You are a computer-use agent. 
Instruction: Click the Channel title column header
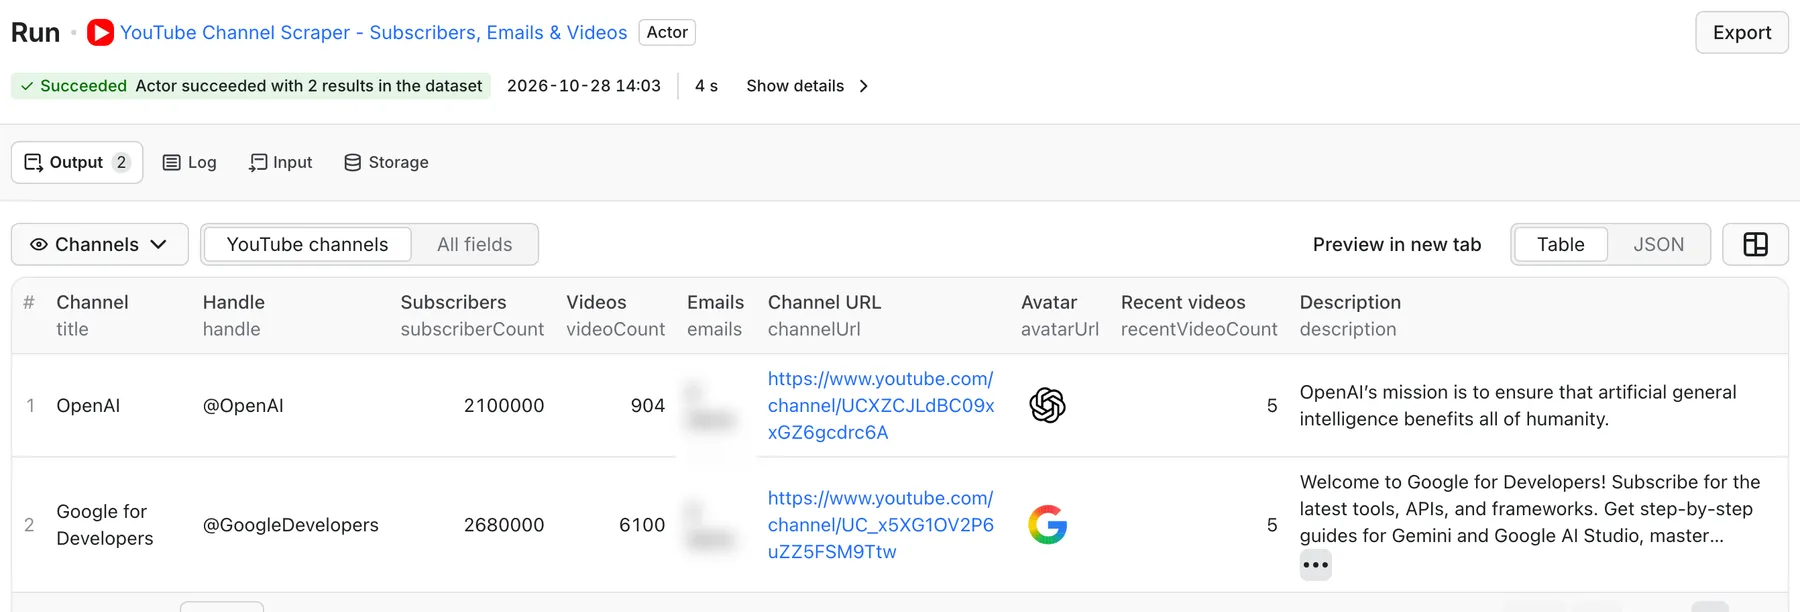click(92, 315)
